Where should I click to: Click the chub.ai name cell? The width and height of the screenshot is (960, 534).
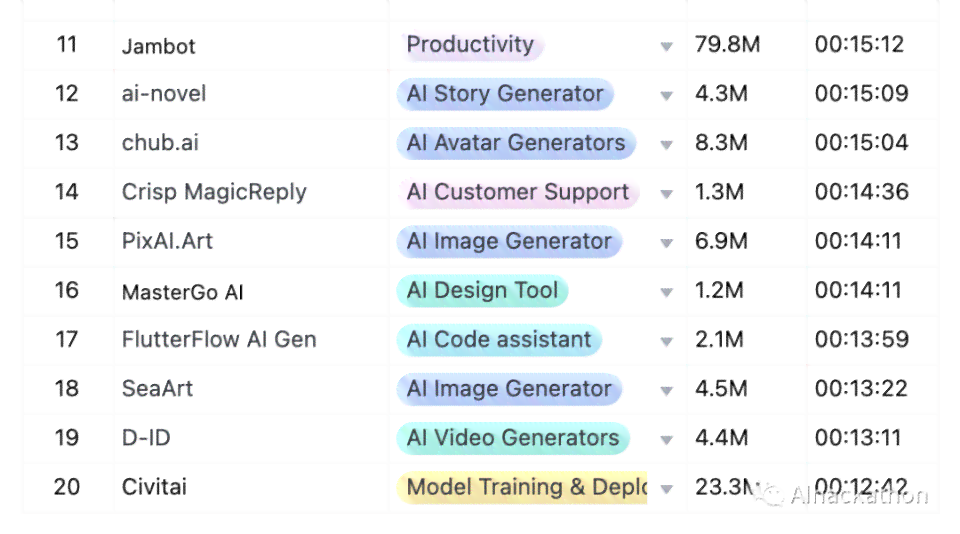[160, 143]
